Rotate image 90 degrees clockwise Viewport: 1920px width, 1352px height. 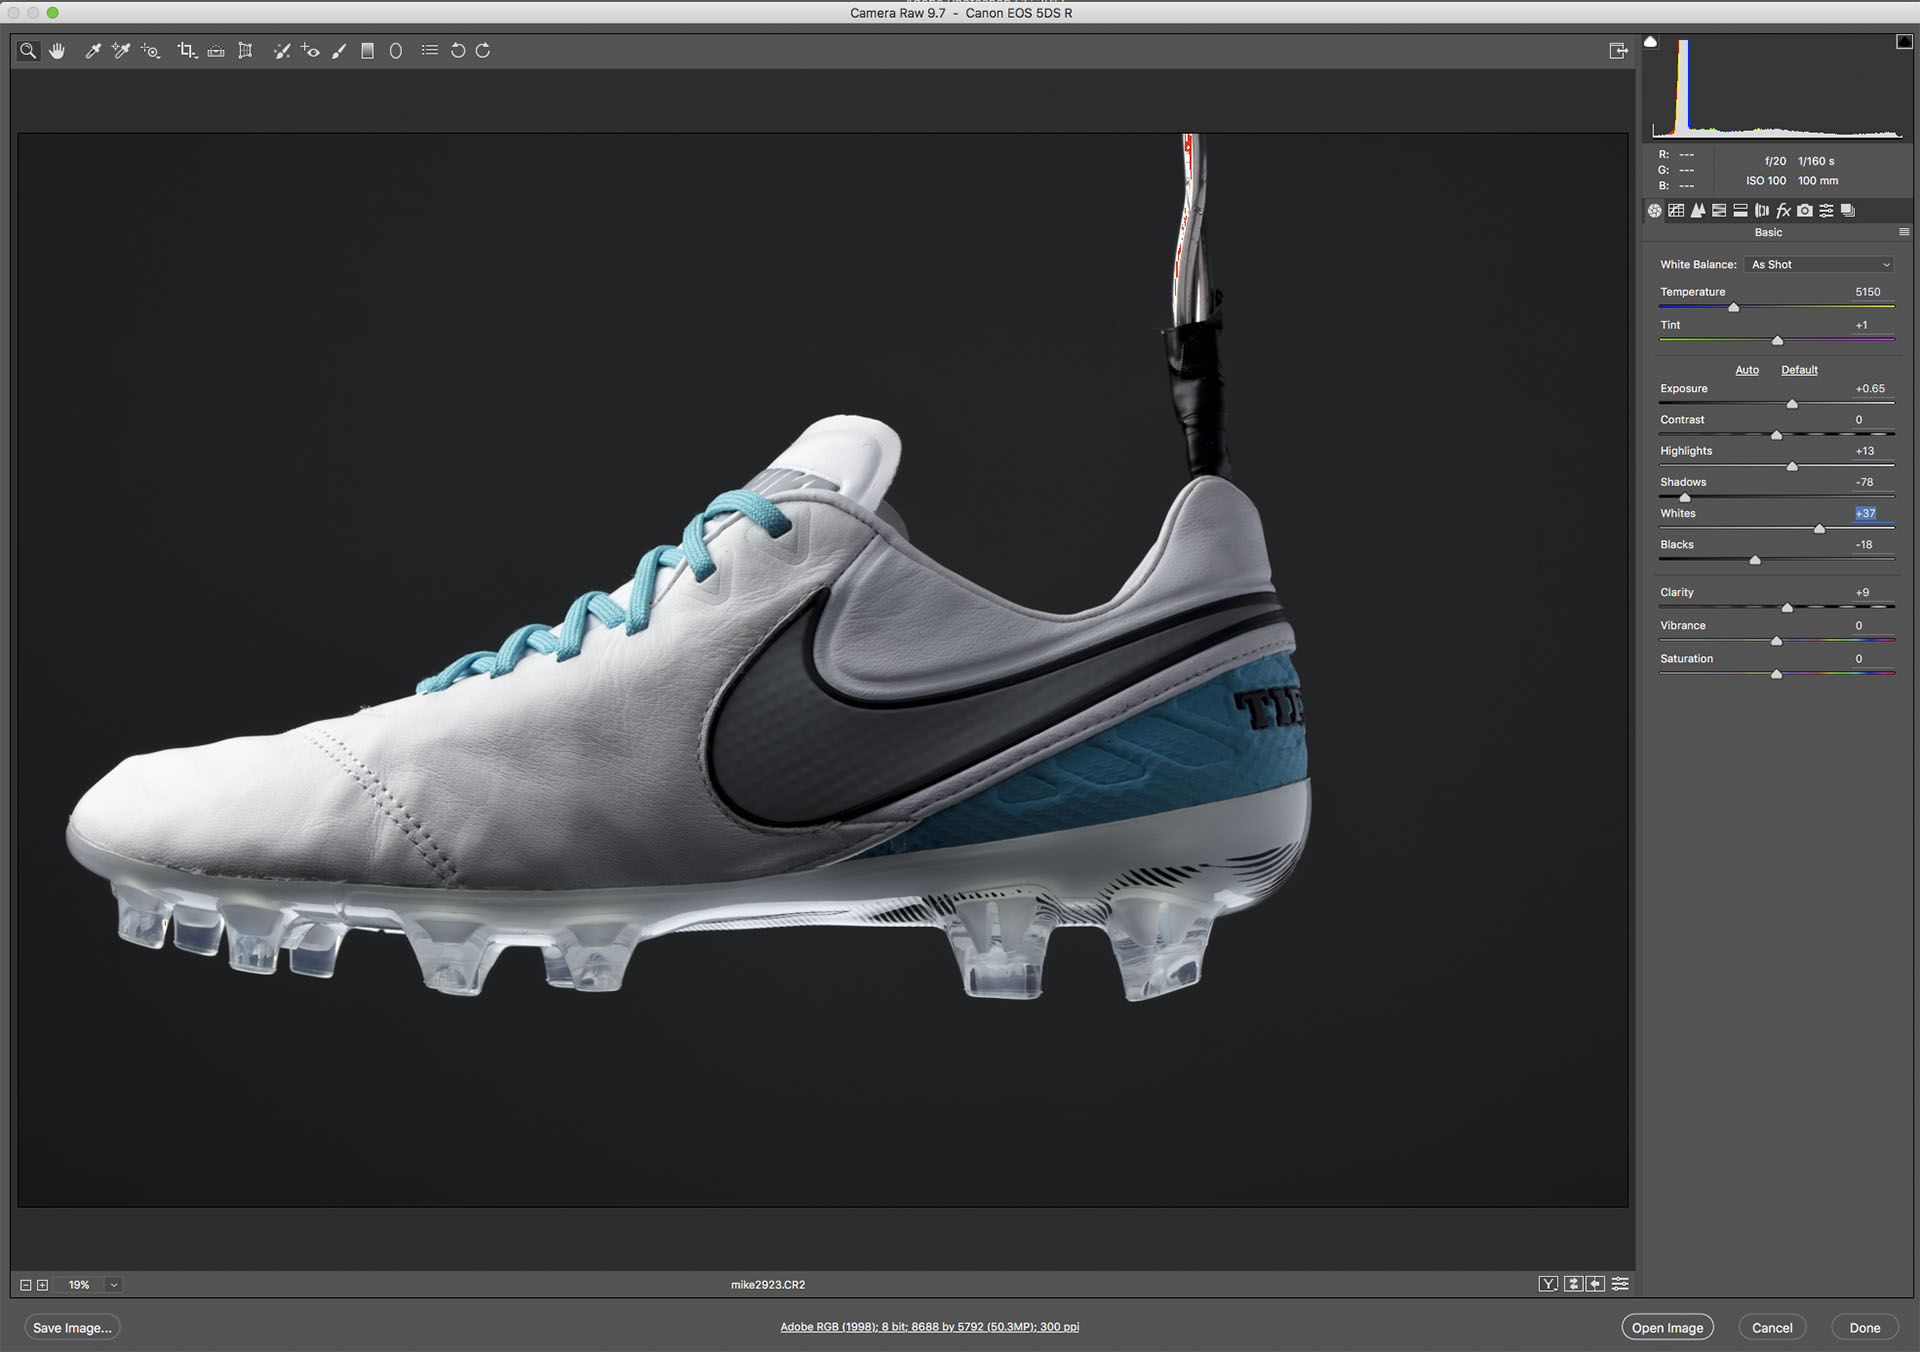click(483, 51)
